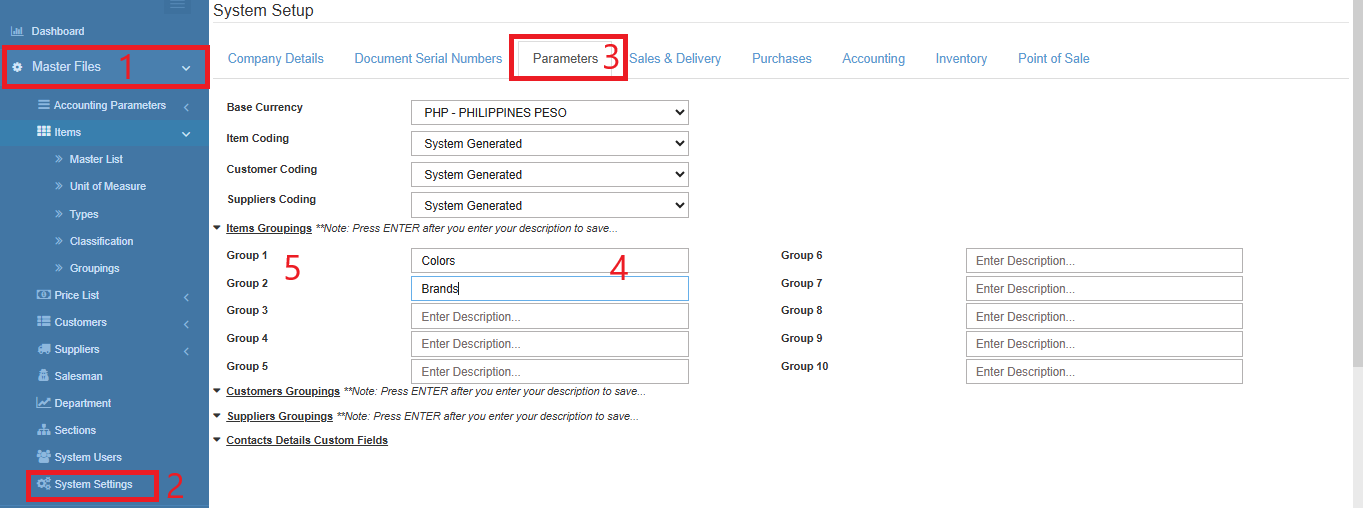Viewport: 1363px width, 508px height.
Task: Switch to the Sales & Delivery tab
Action: pyautogui.click(x=675, y=59)
